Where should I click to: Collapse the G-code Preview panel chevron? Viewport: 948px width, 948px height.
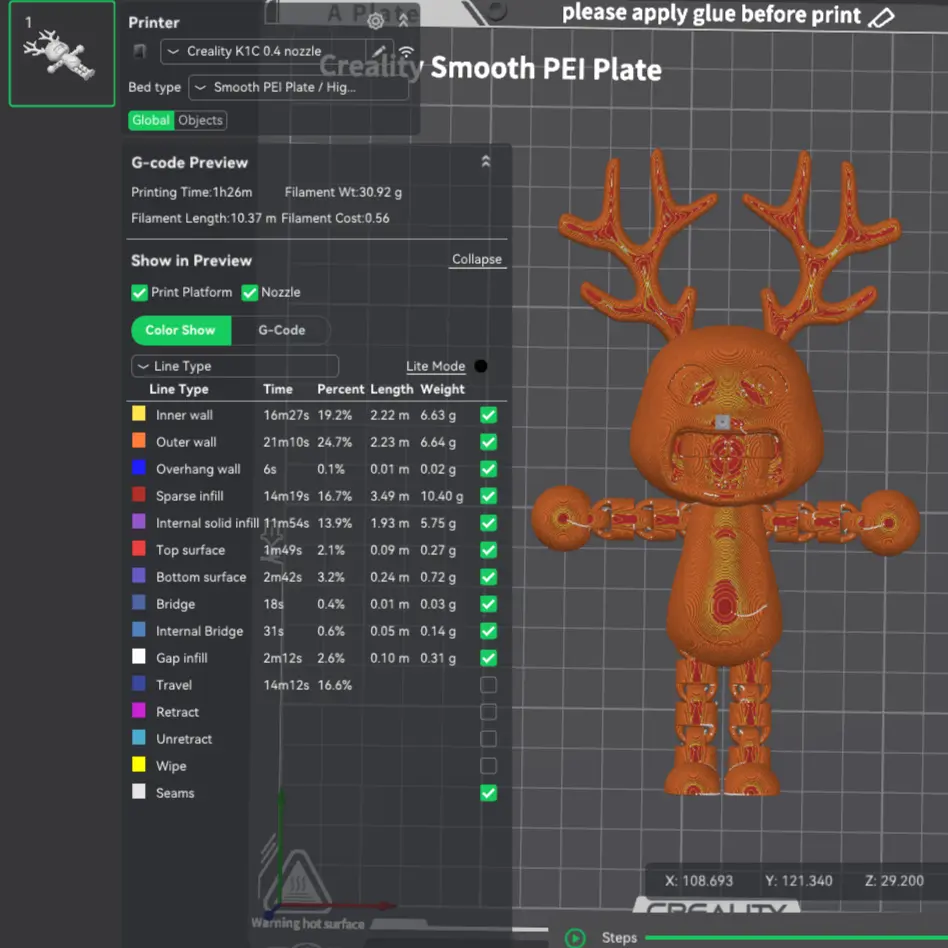click(485, 161)
